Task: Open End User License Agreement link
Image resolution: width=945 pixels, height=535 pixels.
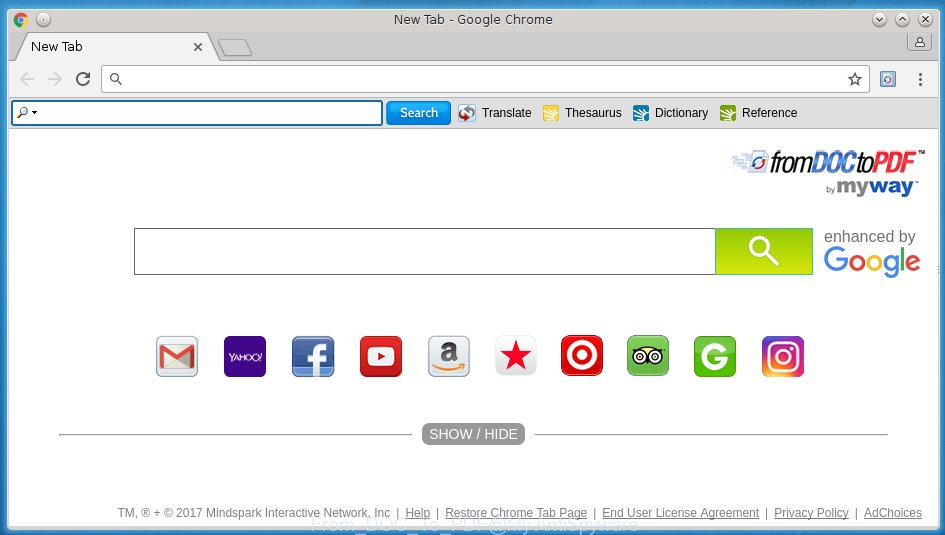Action: click(x=680, y=513)
